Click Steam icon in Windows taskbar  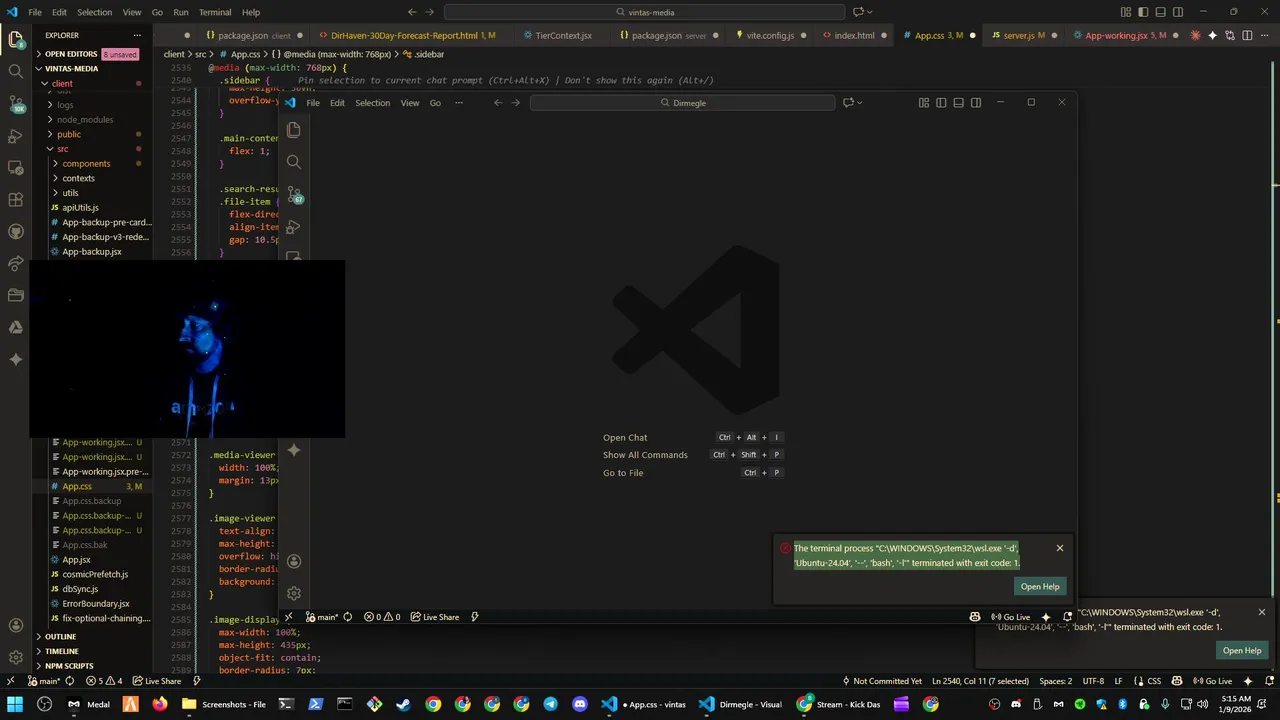click(403, 704)
